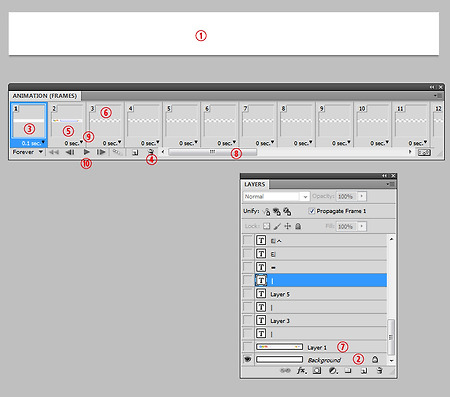The width and height of the screenshot is (450, 397).
Task: Add a layer mask
Action: click(317, 370)
